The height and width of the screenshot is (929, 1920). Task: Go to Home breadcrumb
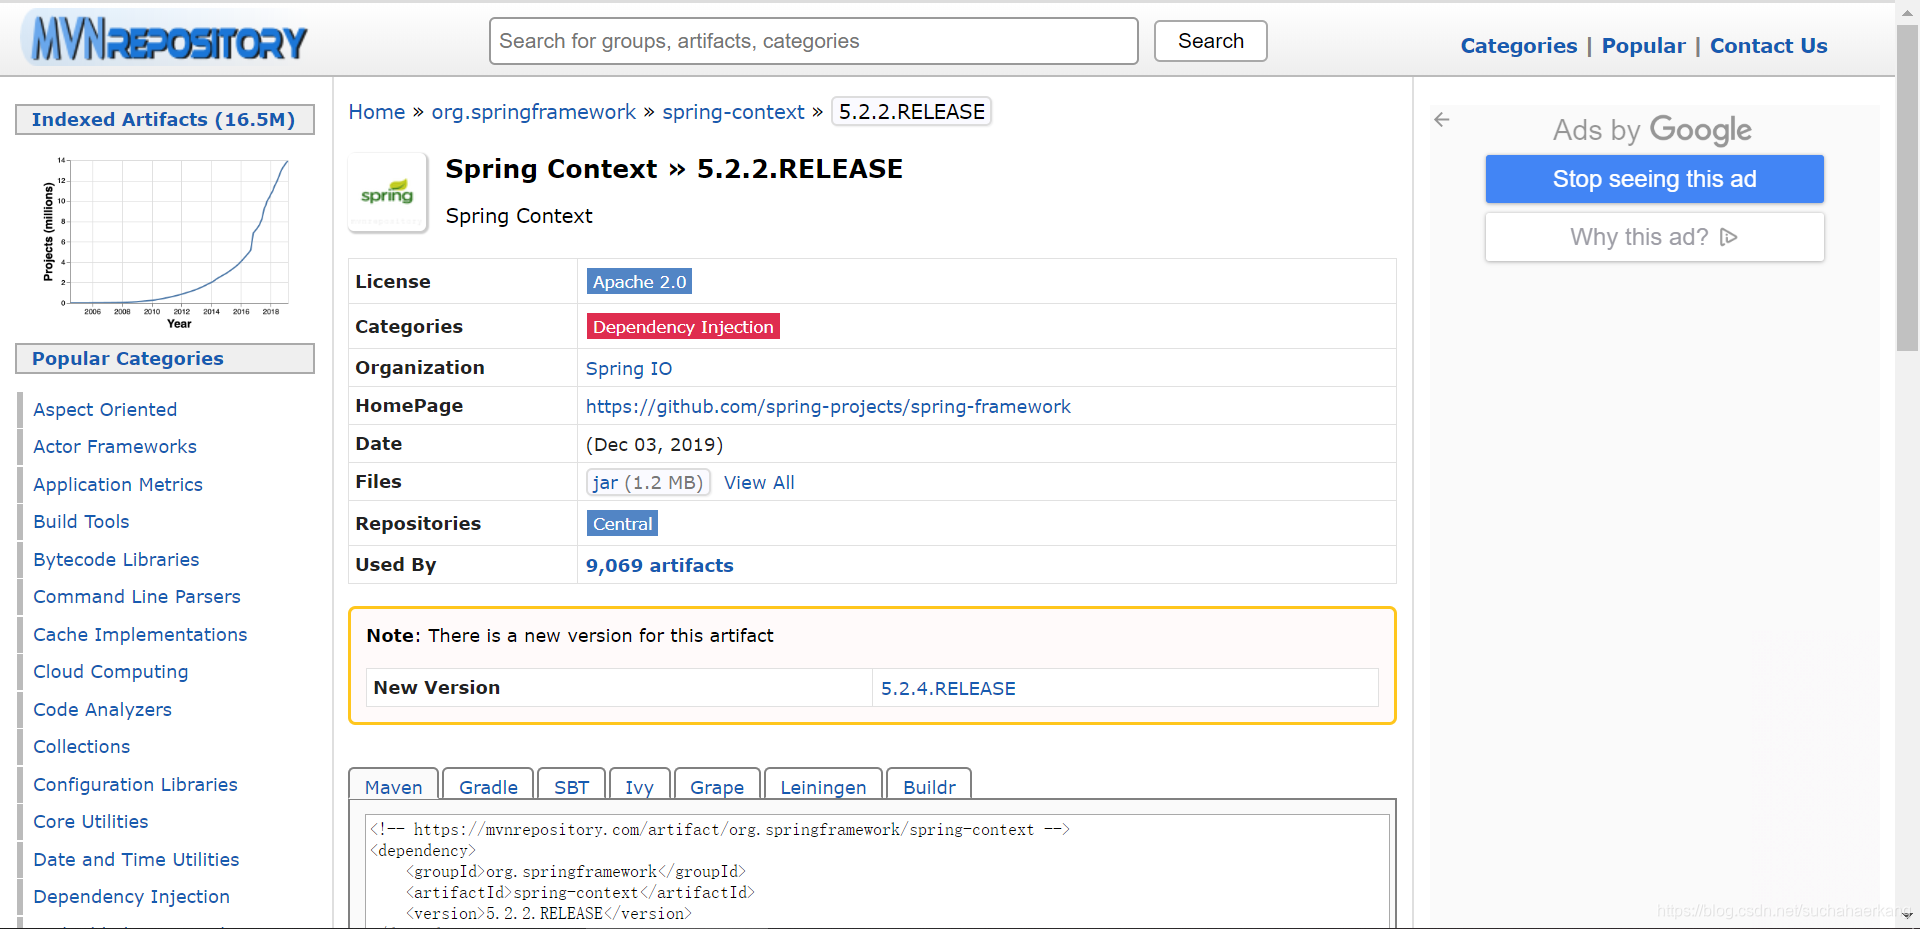pyautogui.click(x=376, y=112)
